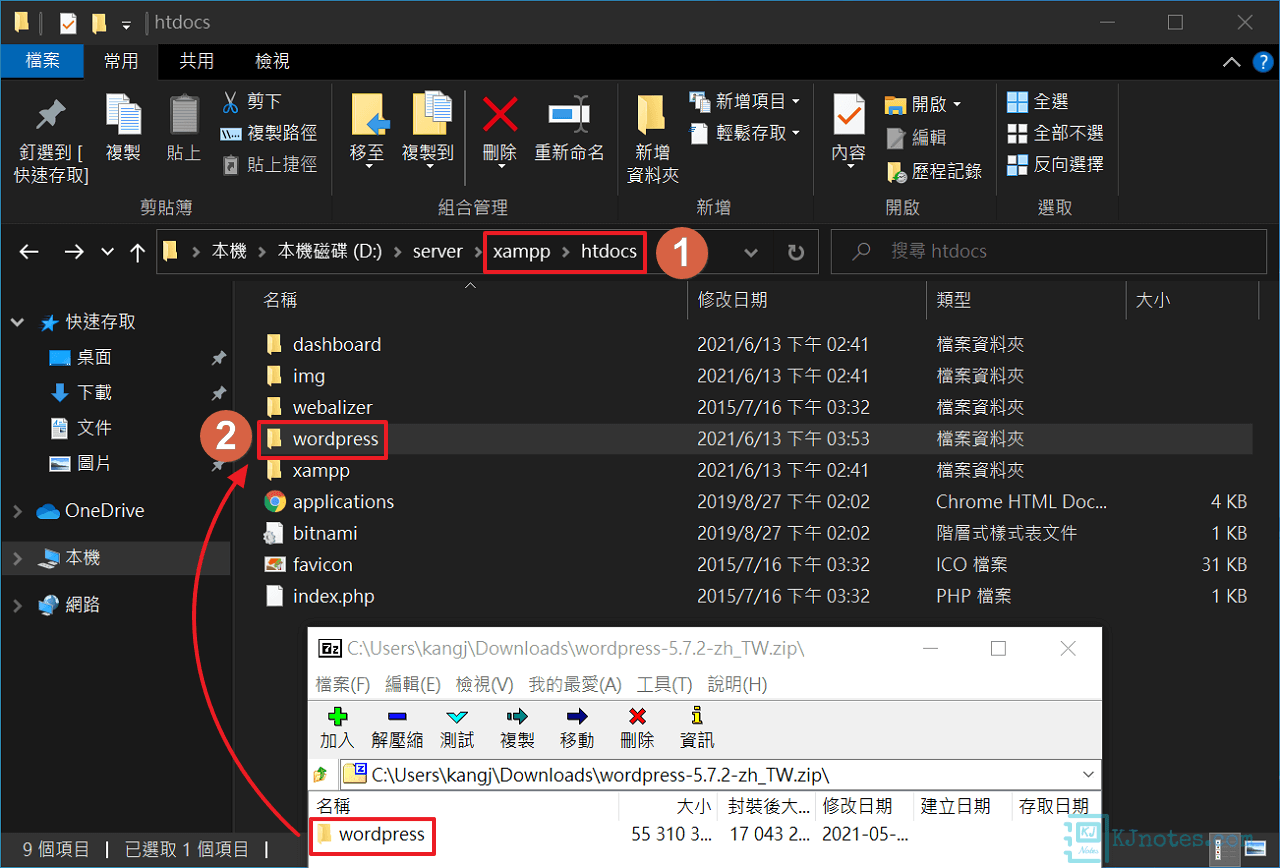Select Paste Shortcut (貼上捷徑)
Viewport: 1280px width, 868px height.
(x=268, y=164)
